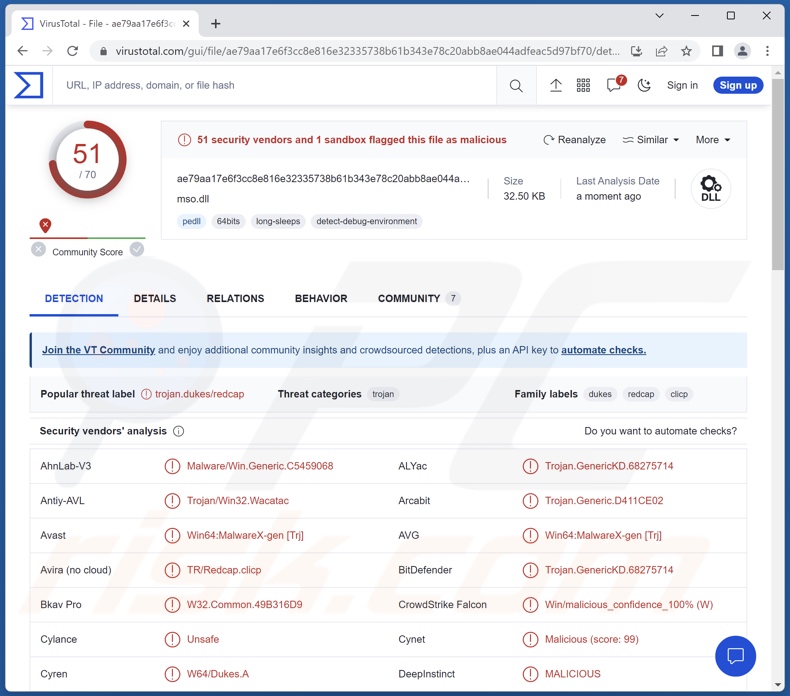Viewport: 790px width, 696px height.
Task: Click the redcap family label chip
Action: 641,394
